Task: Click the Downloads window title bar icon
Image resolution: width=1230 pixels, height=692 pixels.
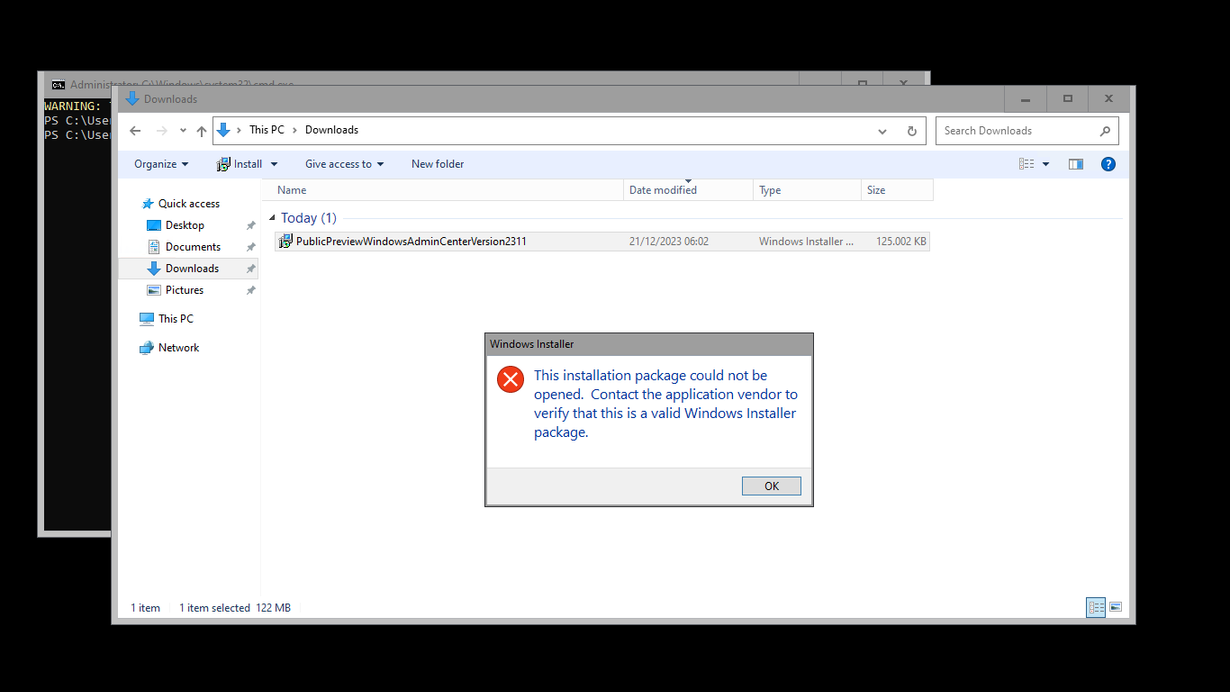Action: (132, 99)
